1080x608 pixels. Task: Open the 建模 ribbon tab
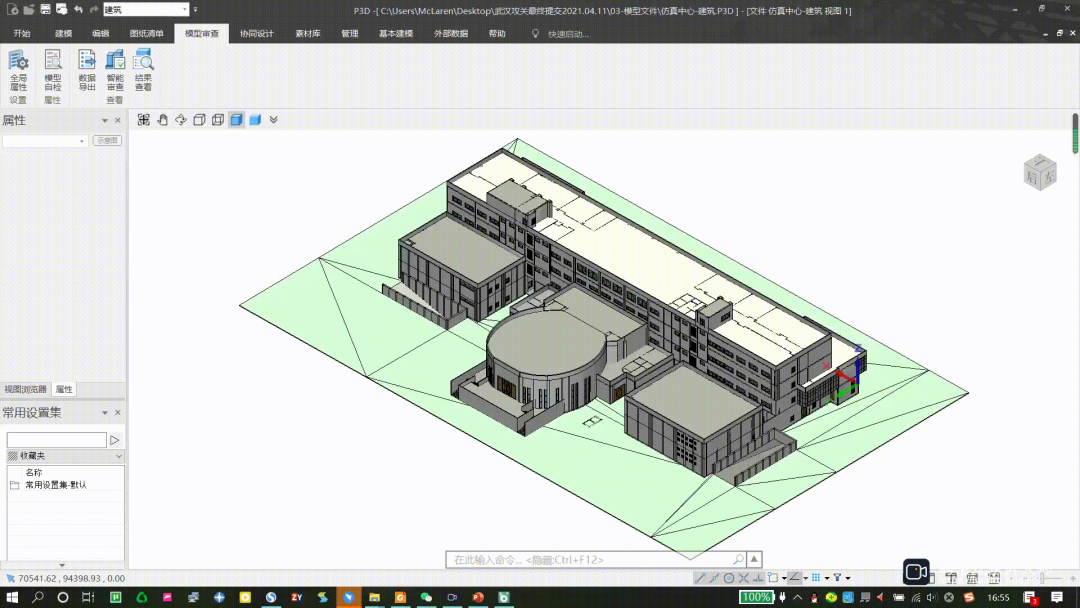63,33
